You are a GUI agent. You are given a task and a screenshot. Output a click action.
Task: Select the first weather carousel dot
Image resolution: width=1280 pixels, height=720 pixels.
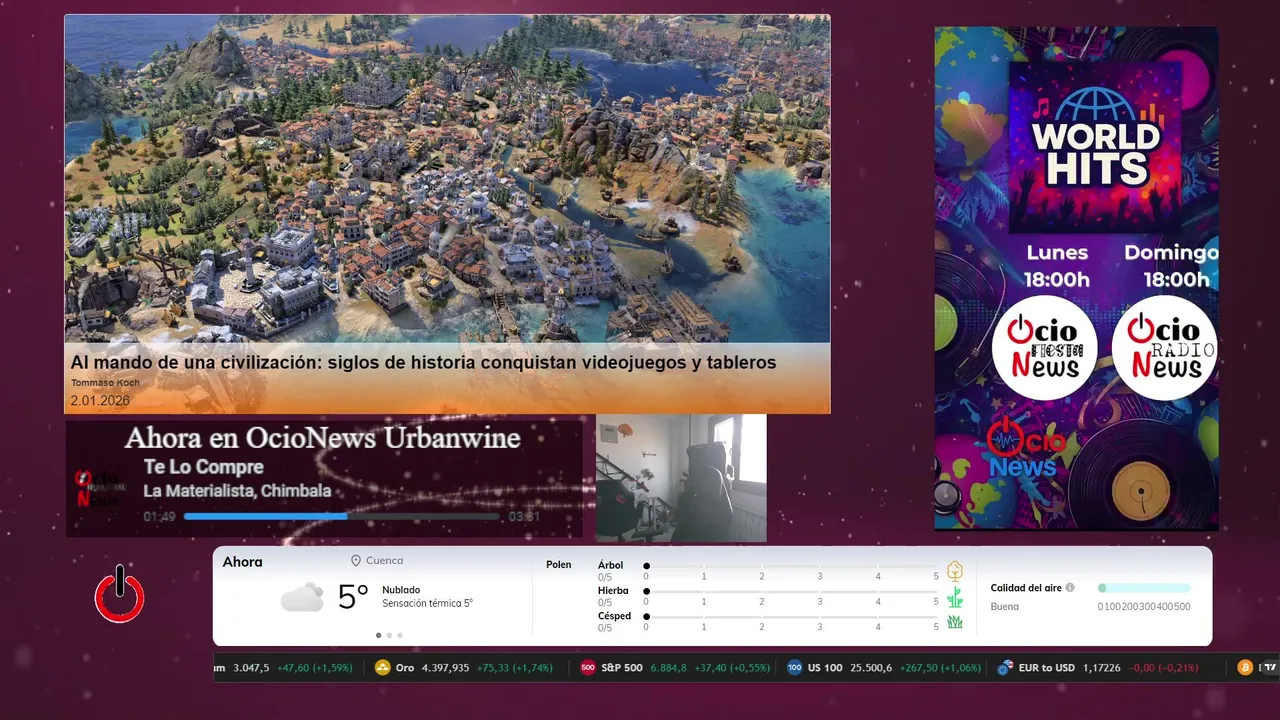[378, 635]
